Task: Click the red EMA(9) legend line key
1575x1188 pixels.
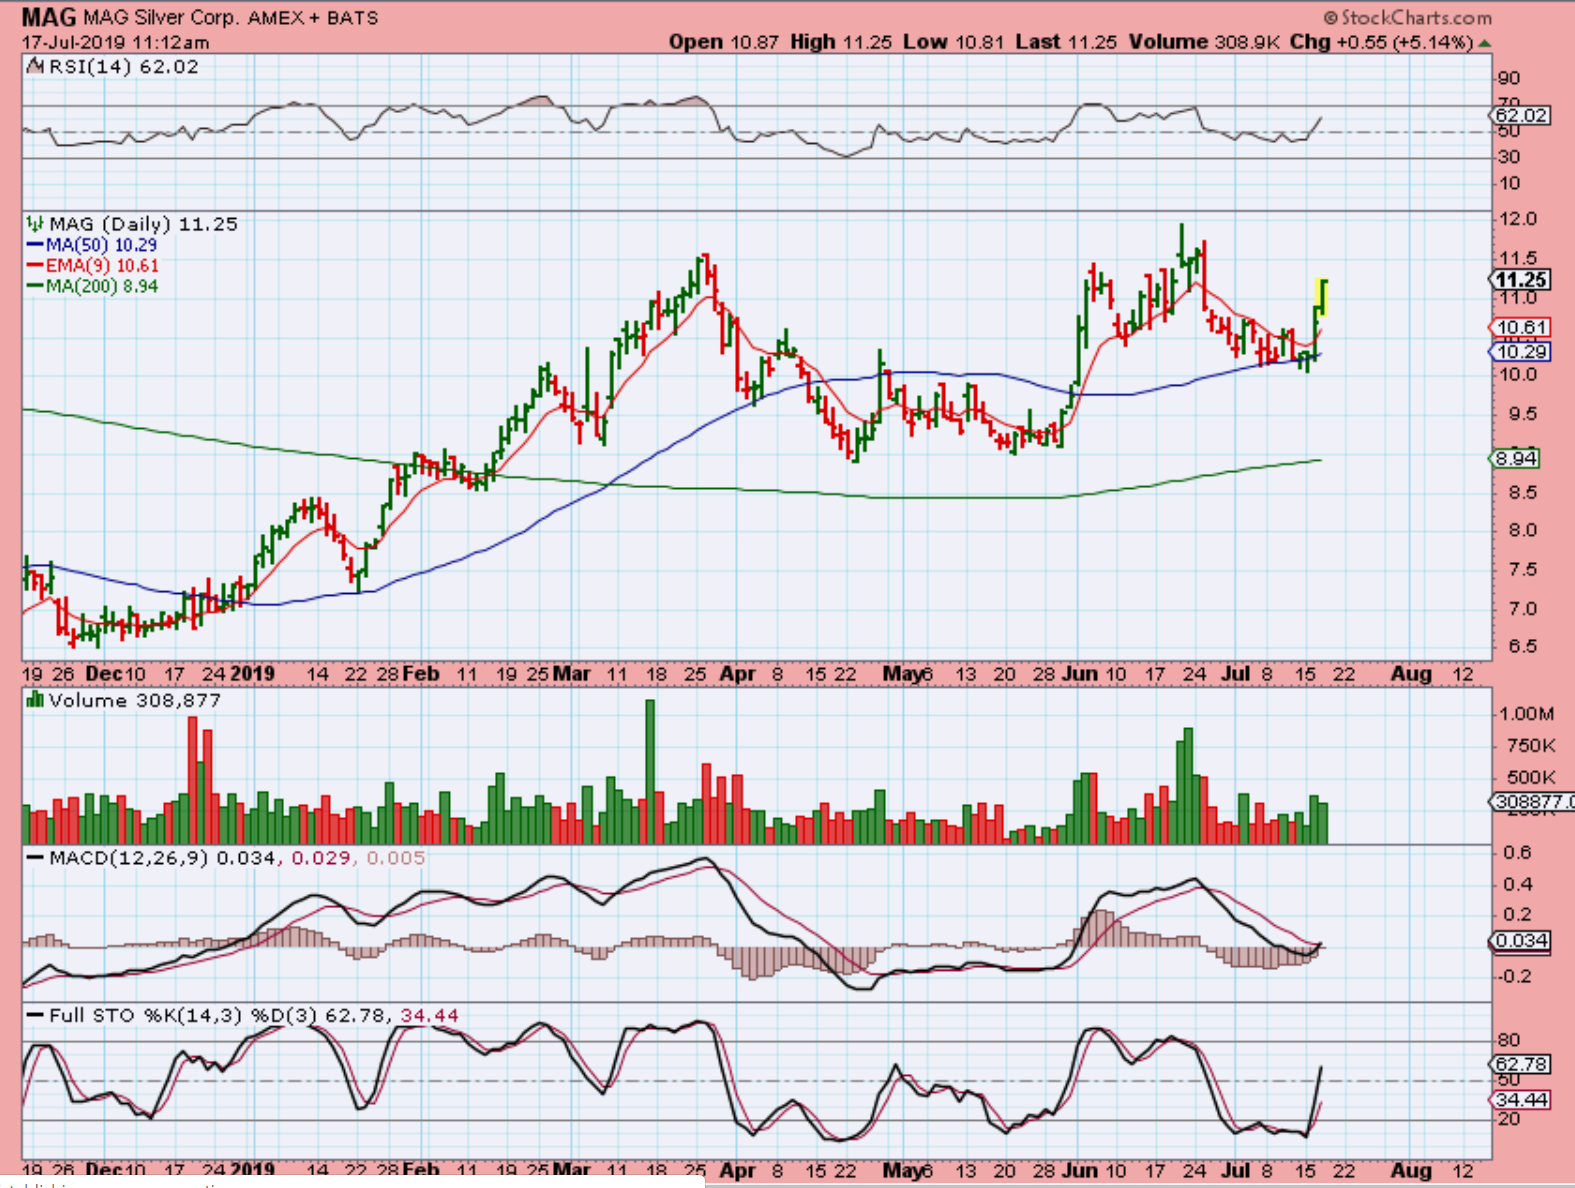Action: coord(35,266)
